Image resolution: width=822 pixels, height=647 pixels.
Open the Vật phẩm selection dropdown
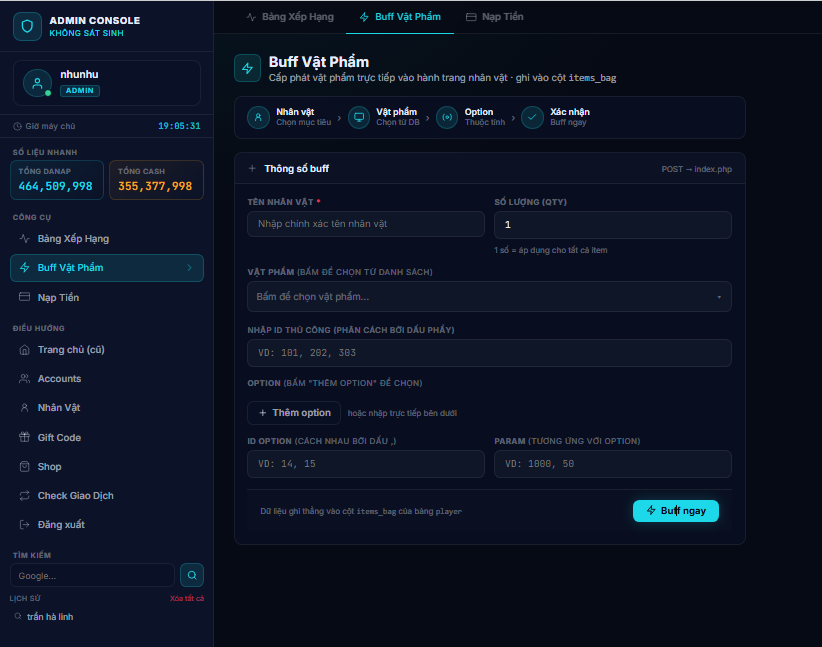pos(489,297)
